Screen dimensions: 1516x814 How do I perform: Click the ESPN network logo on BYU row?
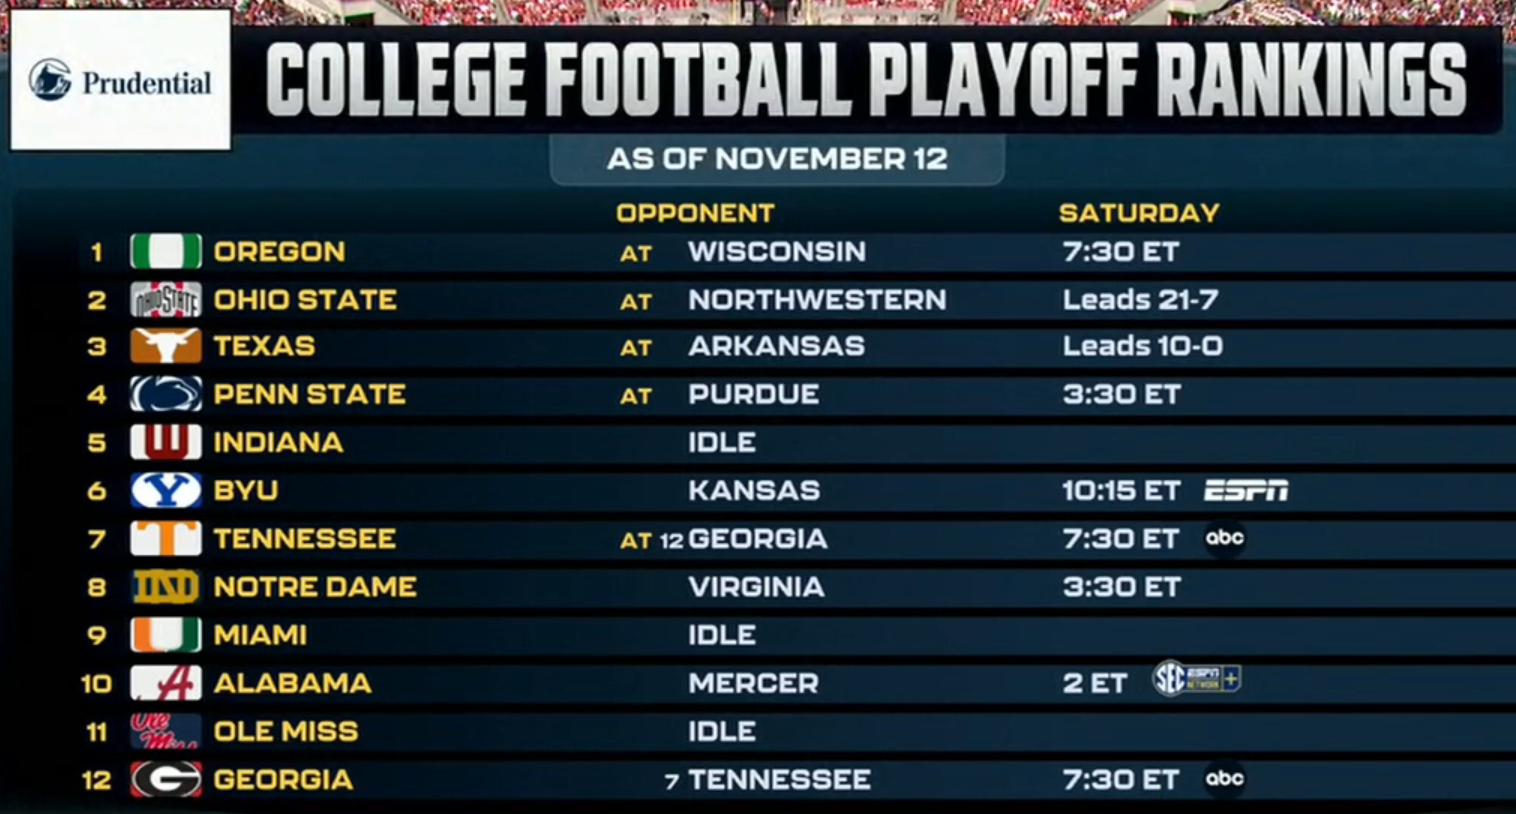tap(1245, 490)
